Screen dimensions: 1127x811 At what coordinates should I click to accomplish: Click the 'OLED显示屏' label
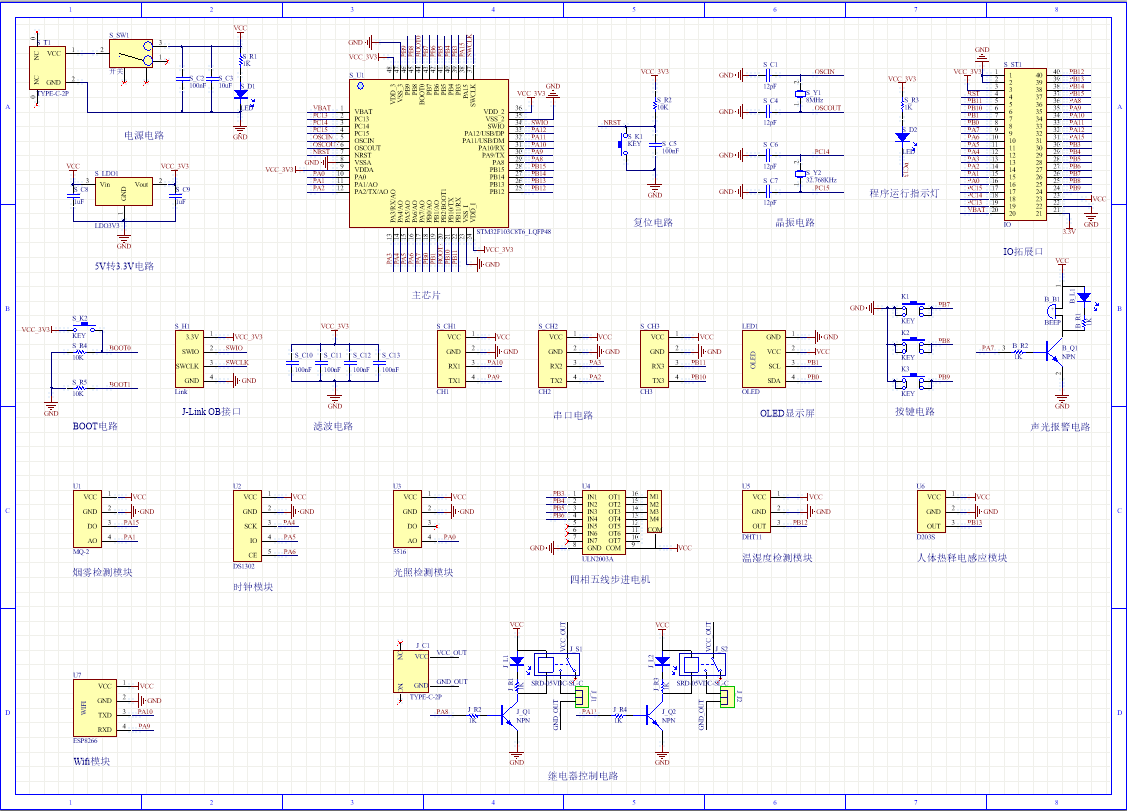click(x=787, y=413)
